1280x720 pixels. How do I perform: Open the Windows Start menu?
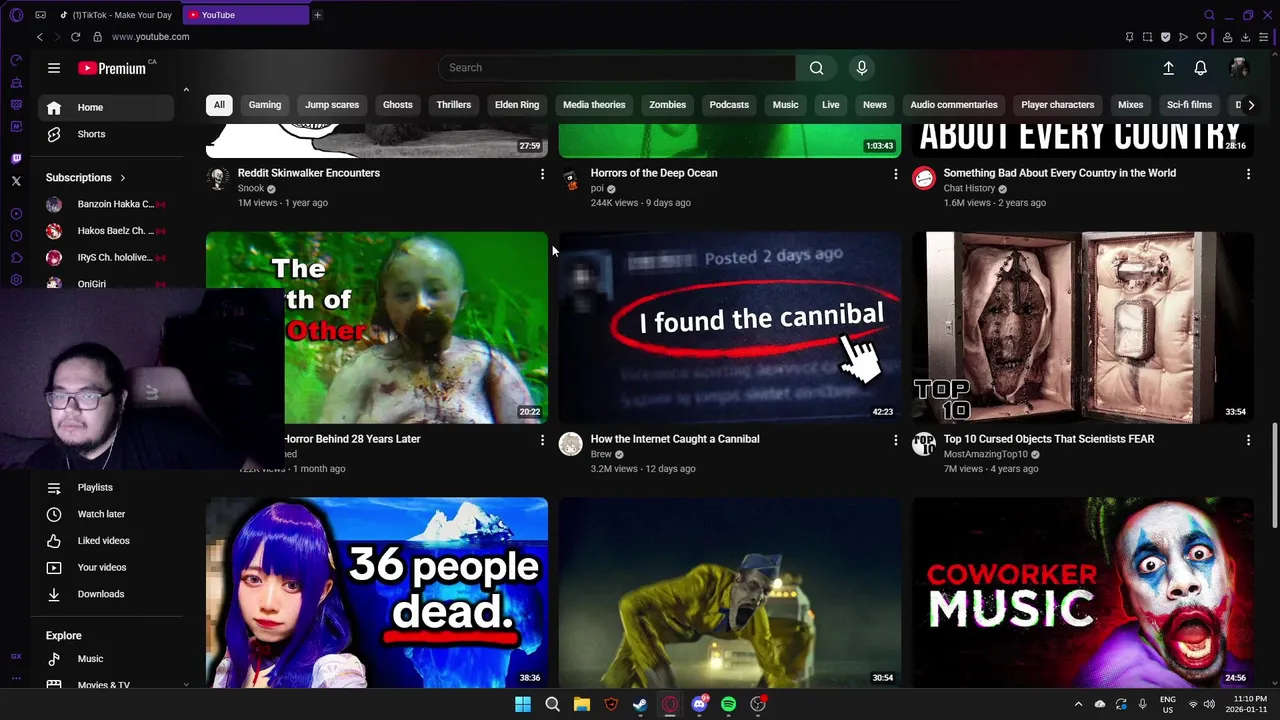tap(523, 704)
